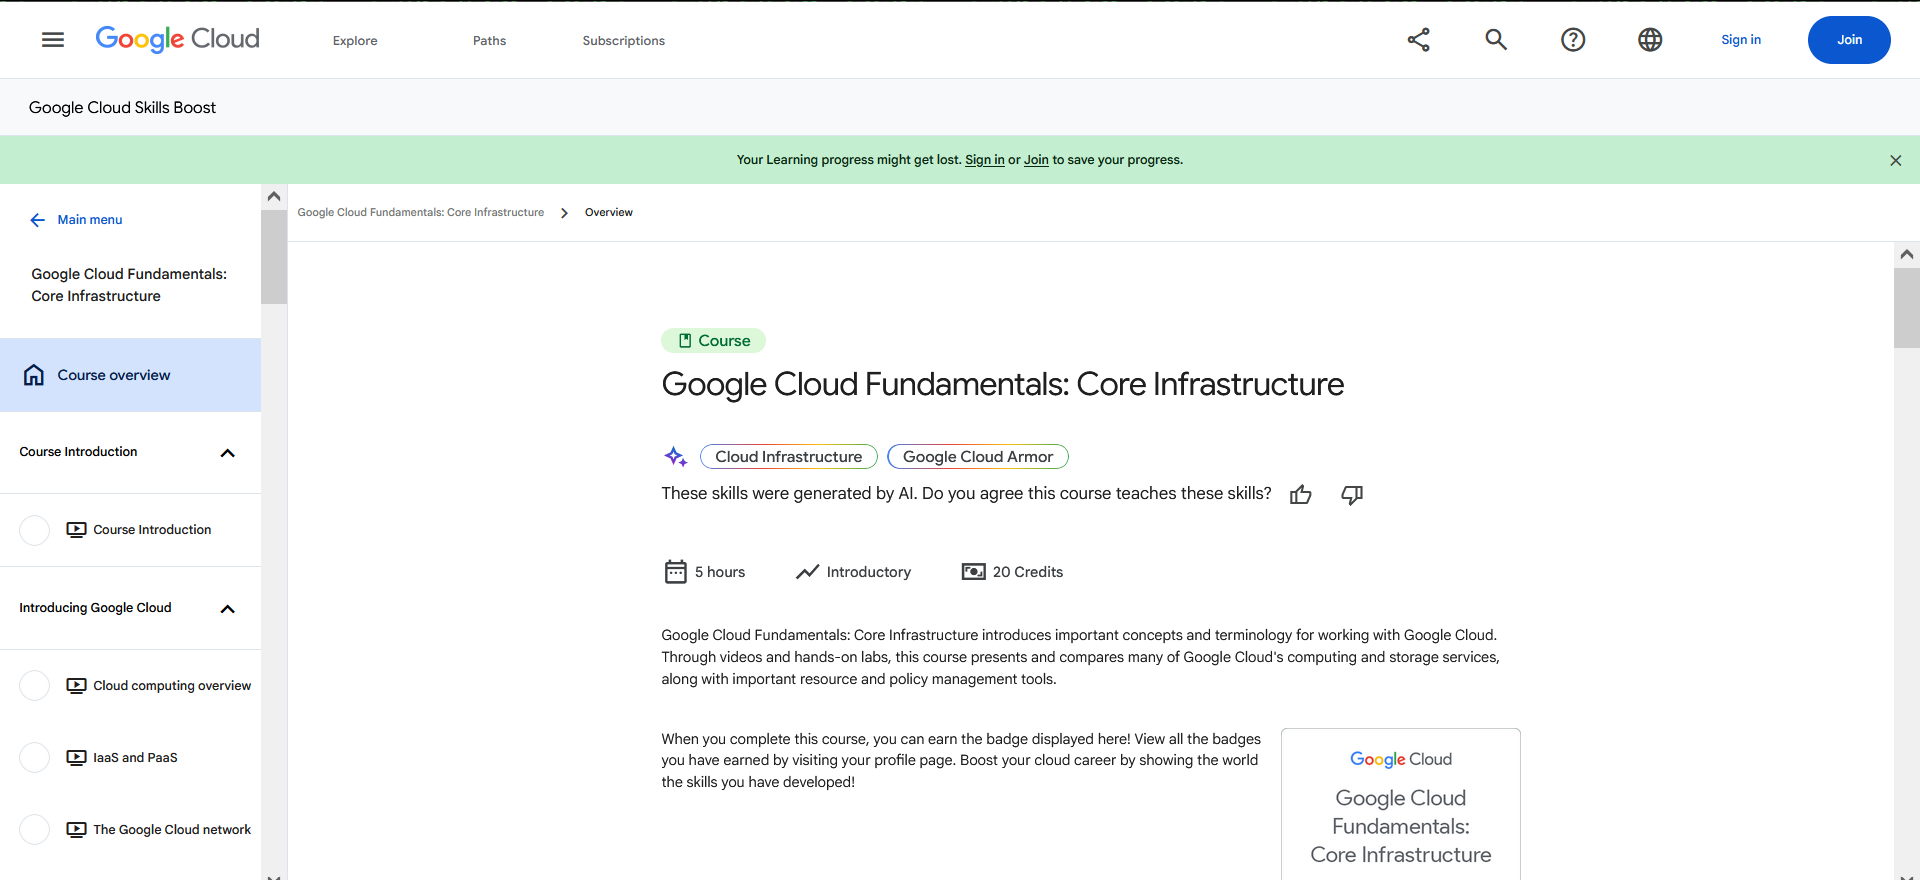Open IaaS and PaaS lesson
This screenshot has height=880, width=1920.
pyautogui.click(x=135, y=758)
